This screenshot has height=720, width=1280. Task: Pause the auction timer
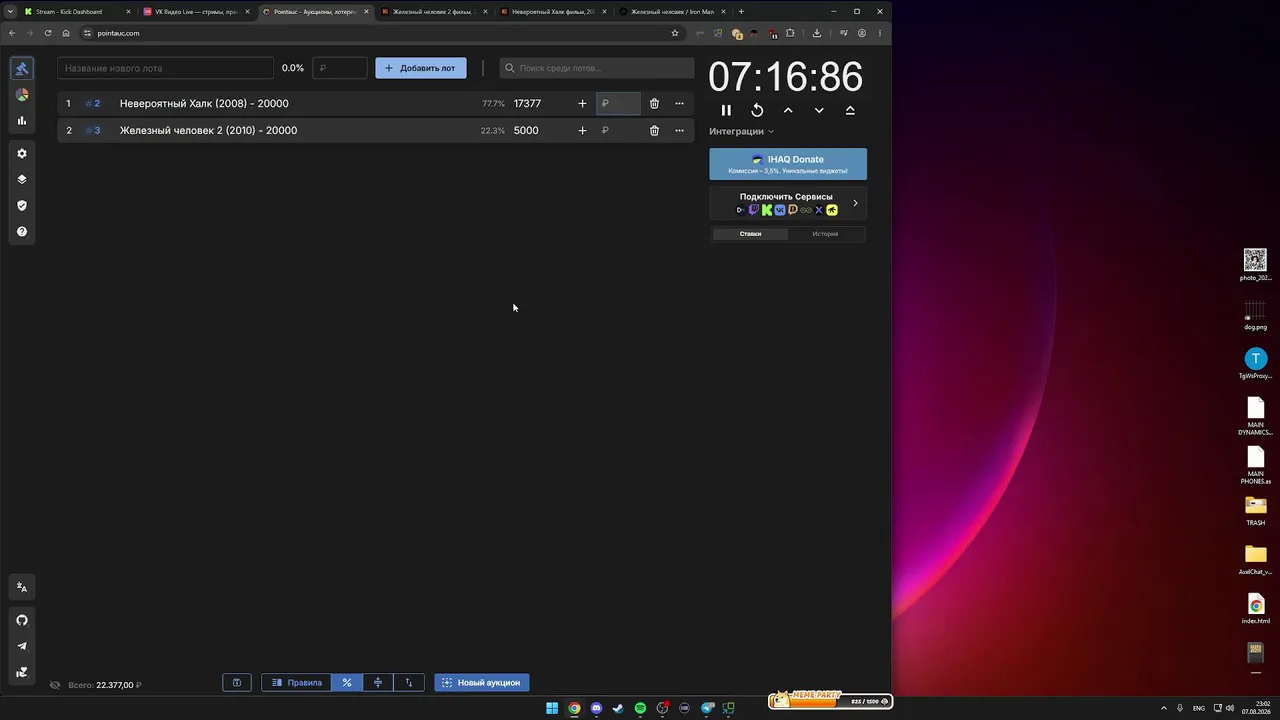tap(726, 110)
